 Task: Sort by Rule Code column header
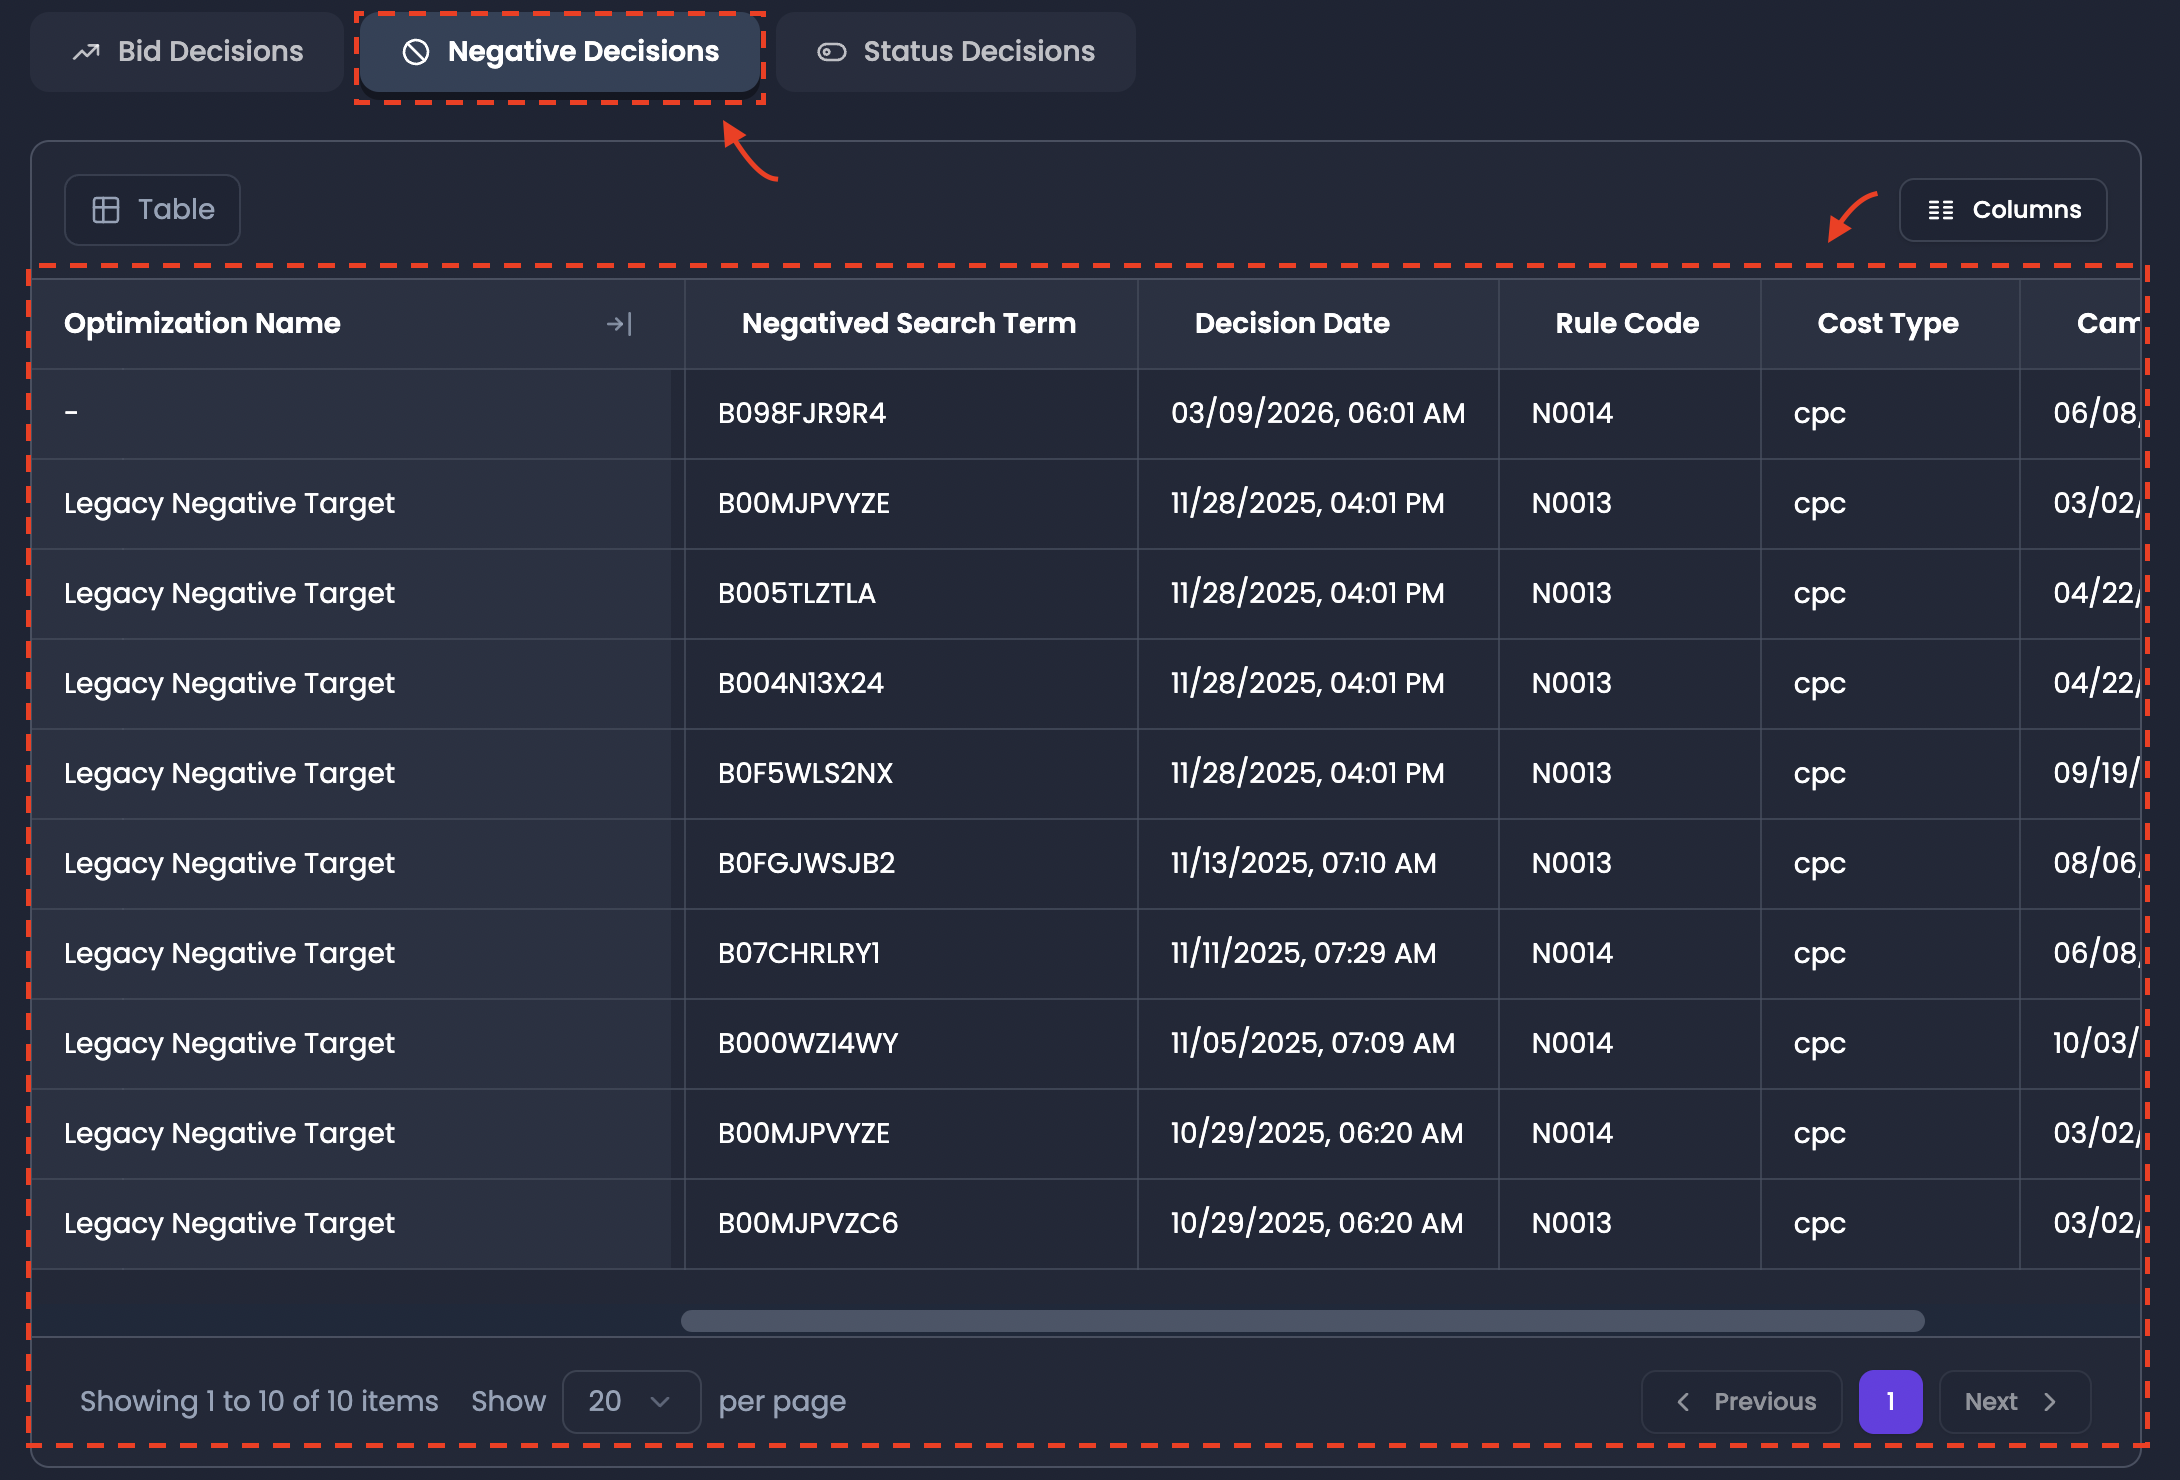click(1627, 324)
